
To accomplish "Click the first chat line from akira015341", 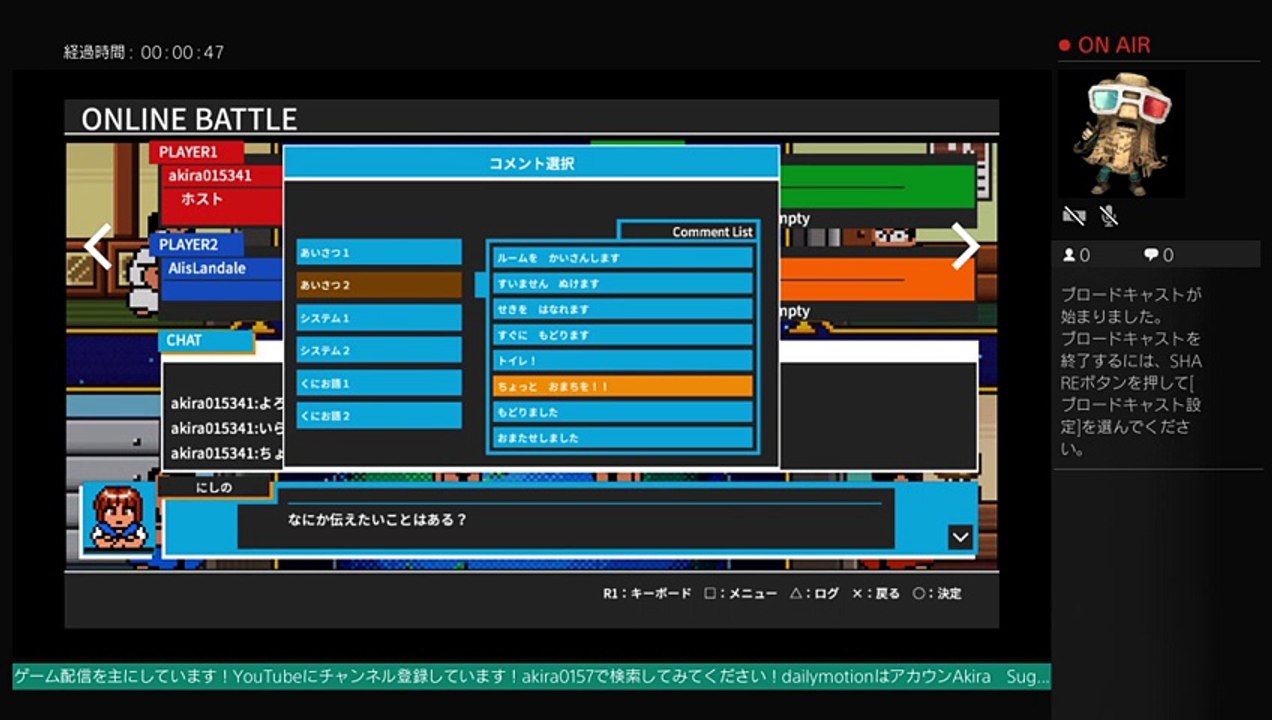I will (228, 403).
